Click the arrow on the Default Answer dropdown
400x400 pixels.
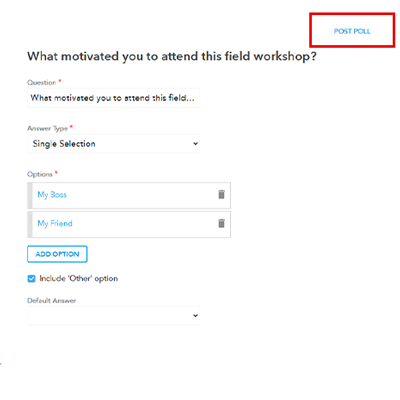(195, 316)
